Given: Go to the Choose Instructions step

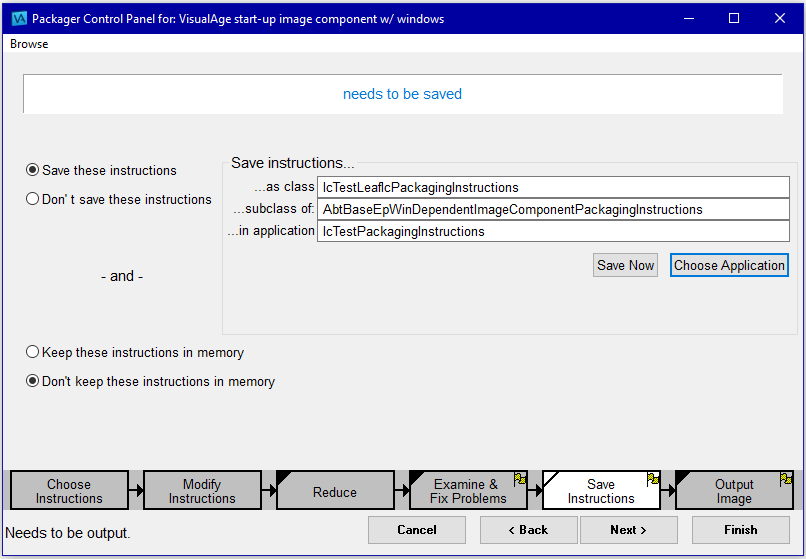Looking at the screenshot, I should (x=69, y=491).
